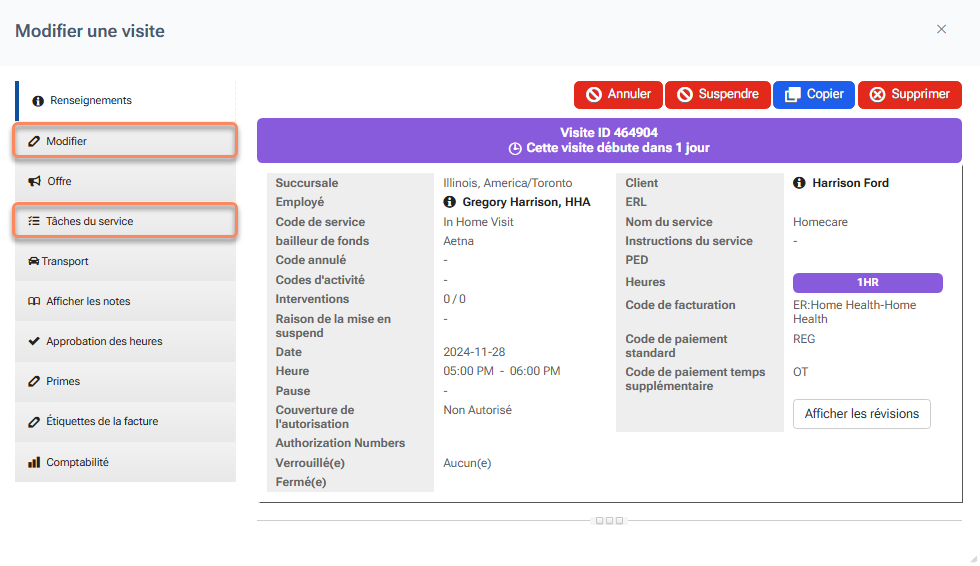Click the bar chart icon for Comptabilité

pos(34,462)
